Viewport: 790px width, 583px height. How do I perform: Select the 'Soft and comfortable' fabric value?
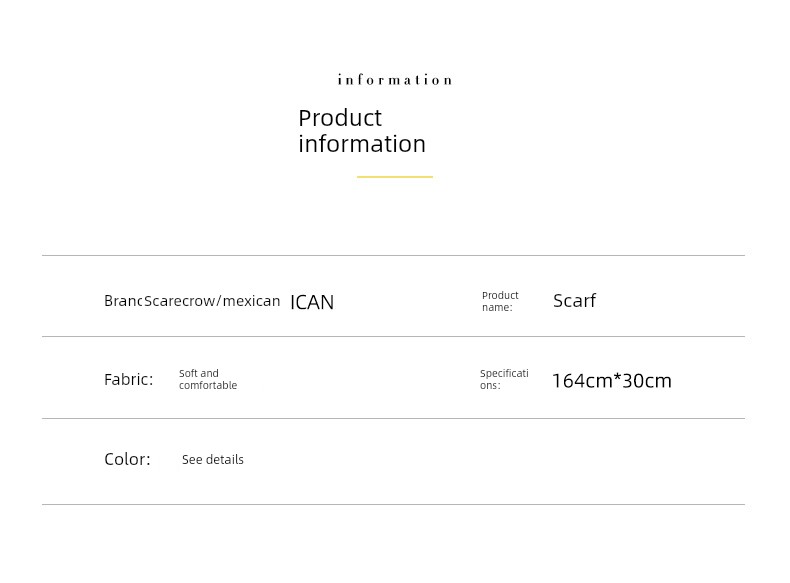pos(208,380)
